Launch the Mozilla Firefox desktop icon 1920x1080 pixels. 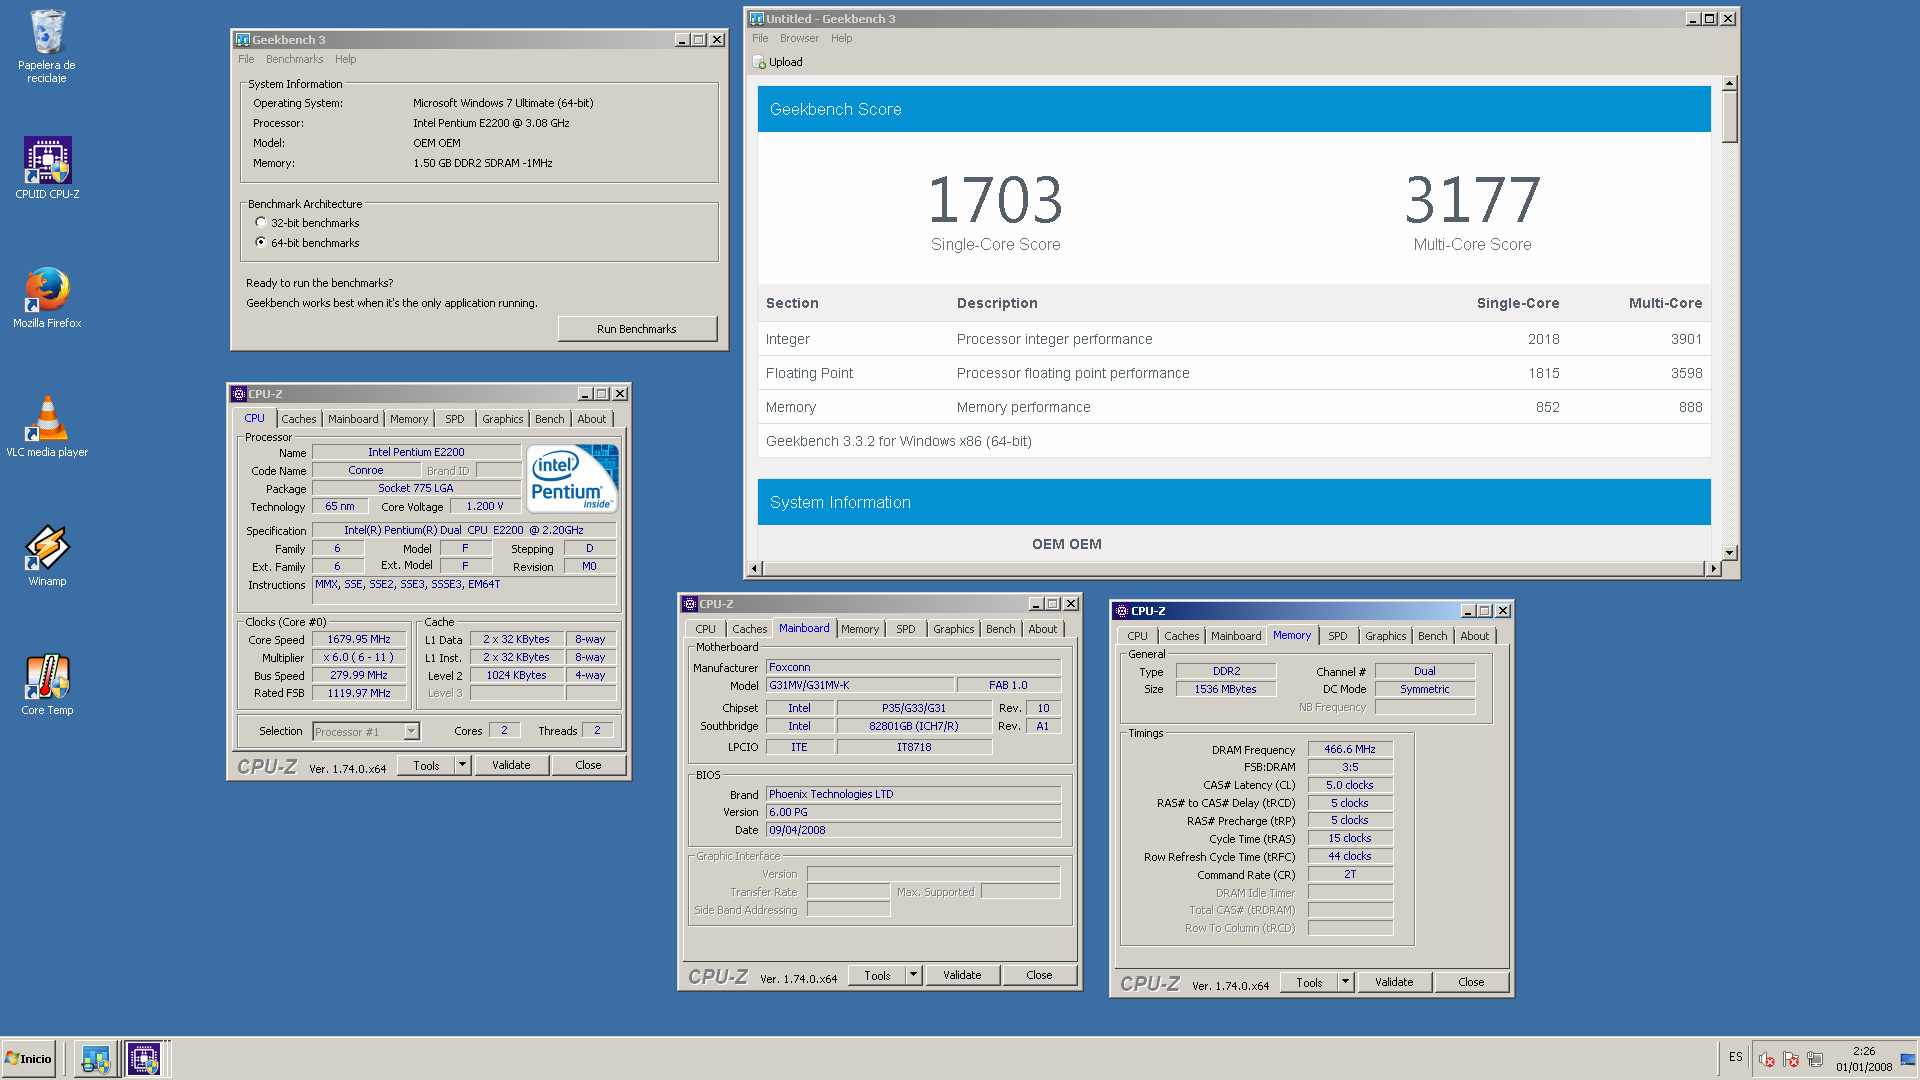[47, 297]
